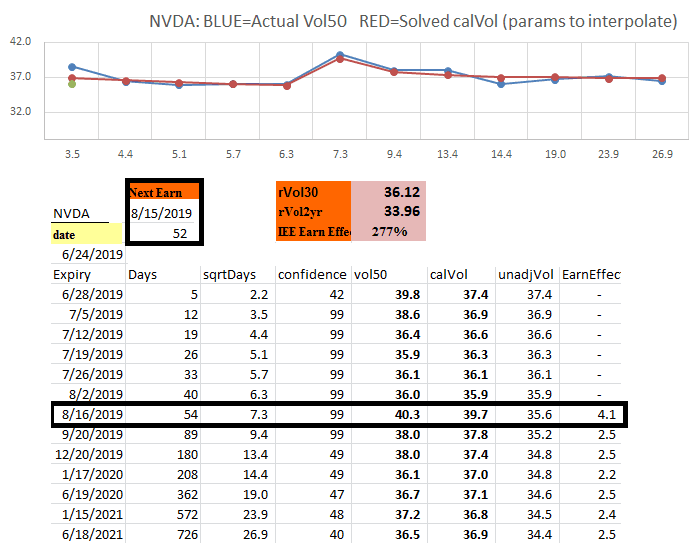
Task: Select the 277% earn effect cell
Action: tap(389, 231)
